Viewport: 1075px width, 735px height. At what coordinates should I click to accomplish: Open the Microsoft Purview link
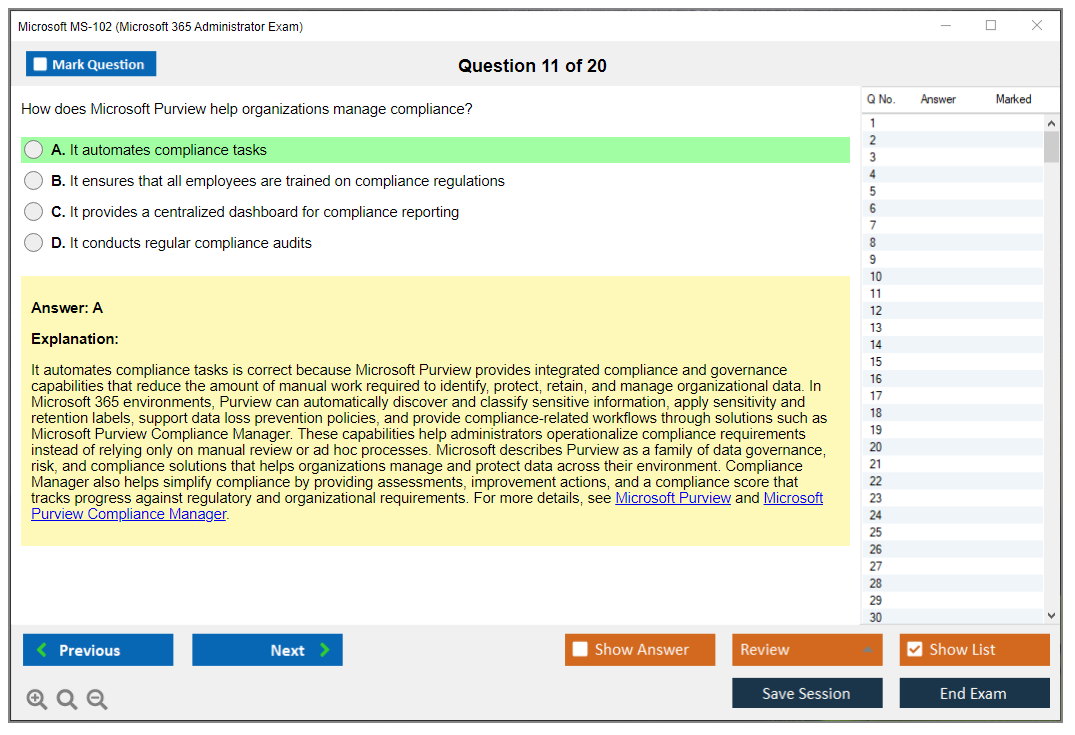[x=673, y=498]
